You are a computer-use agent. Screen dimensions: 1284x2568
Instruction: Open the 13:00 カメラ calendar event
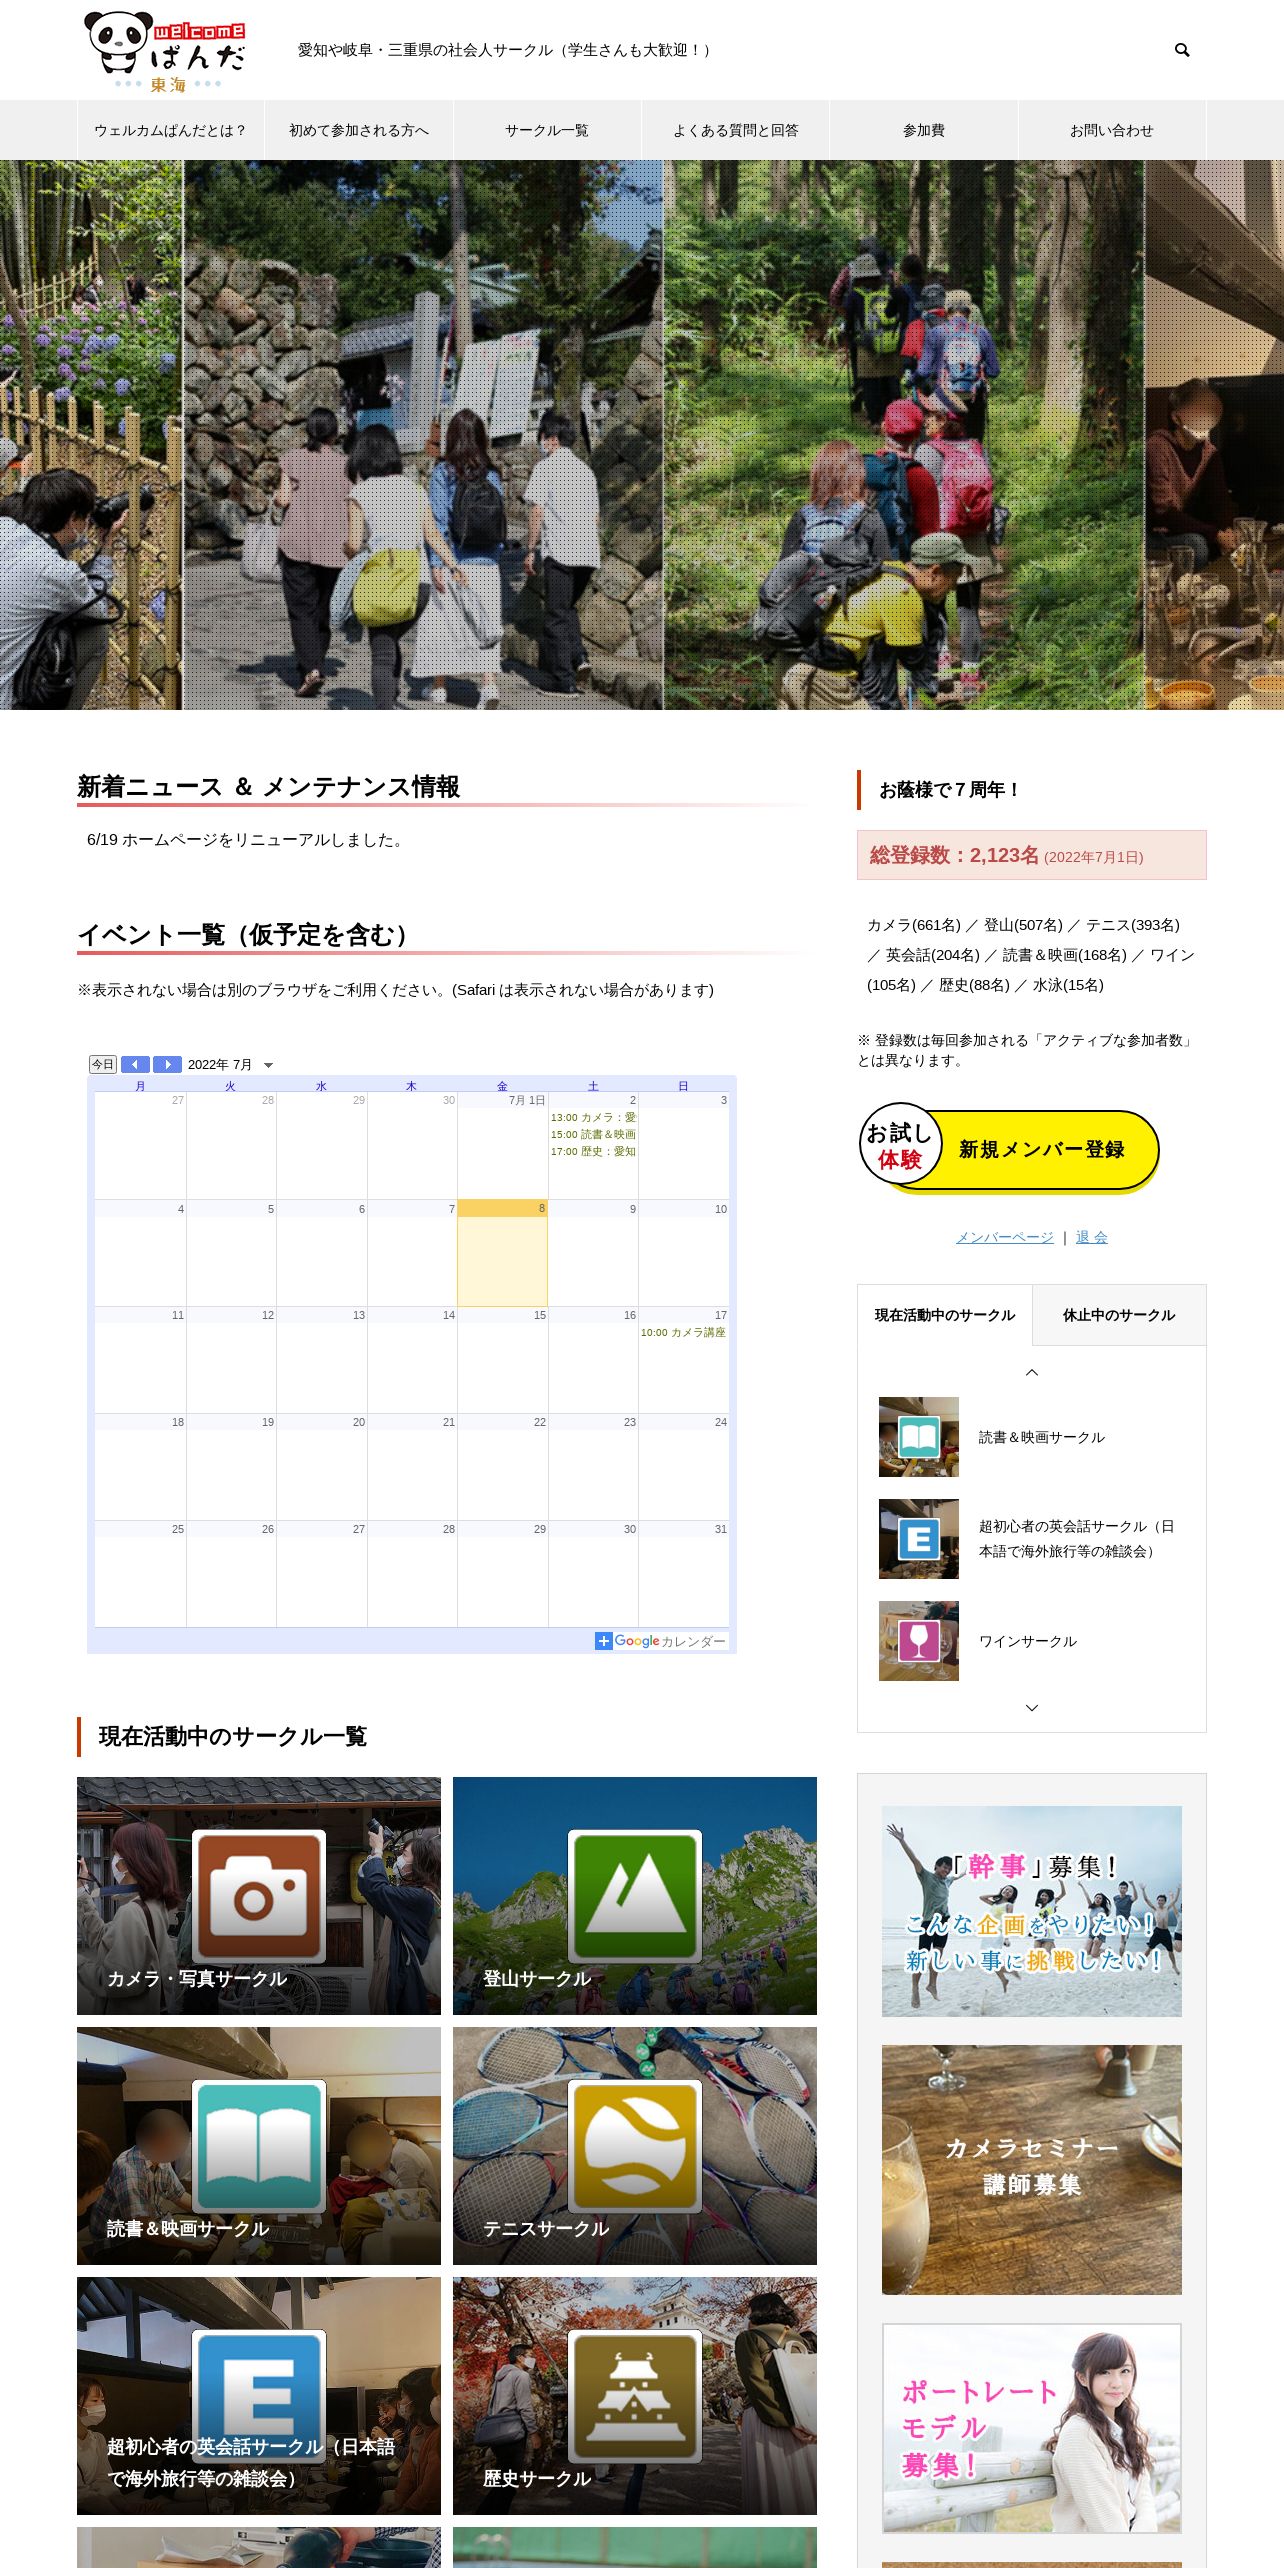point(593,1117)
